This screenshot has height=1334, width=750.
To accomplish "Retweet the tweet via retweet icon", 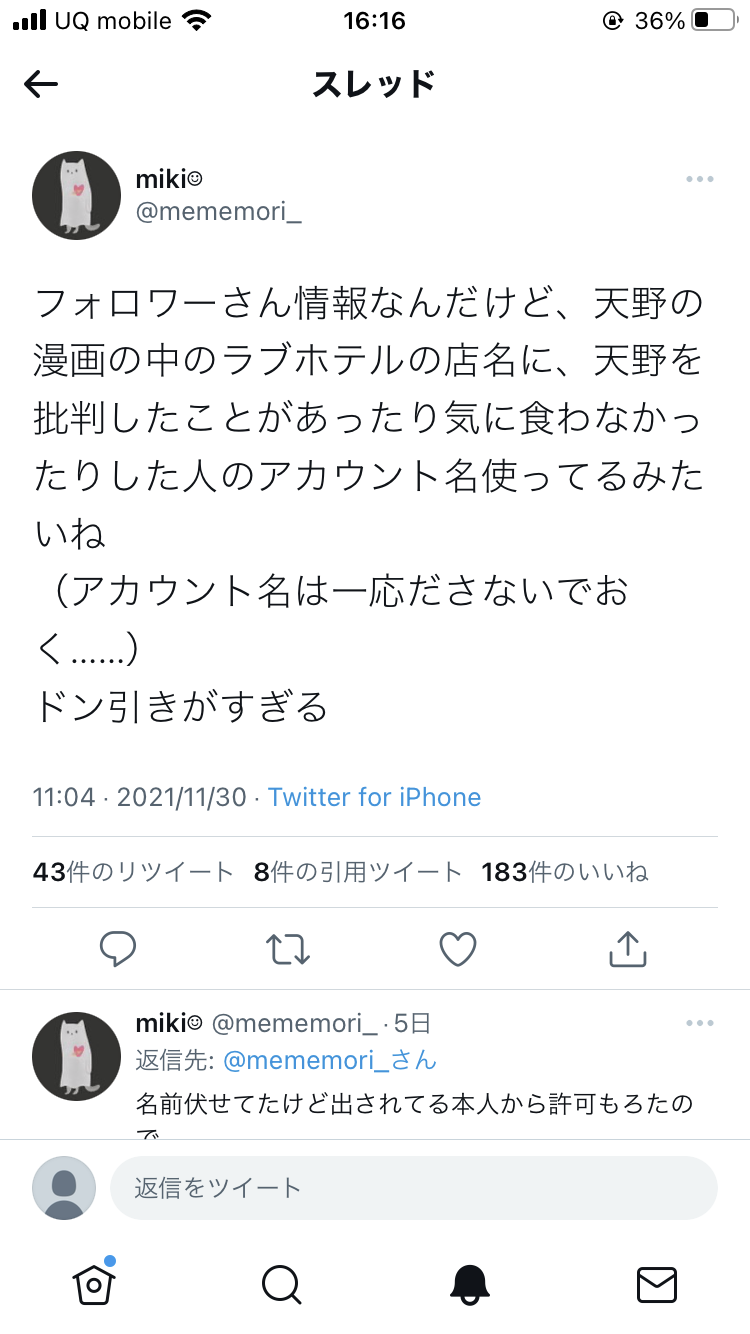I will point(288,949).
